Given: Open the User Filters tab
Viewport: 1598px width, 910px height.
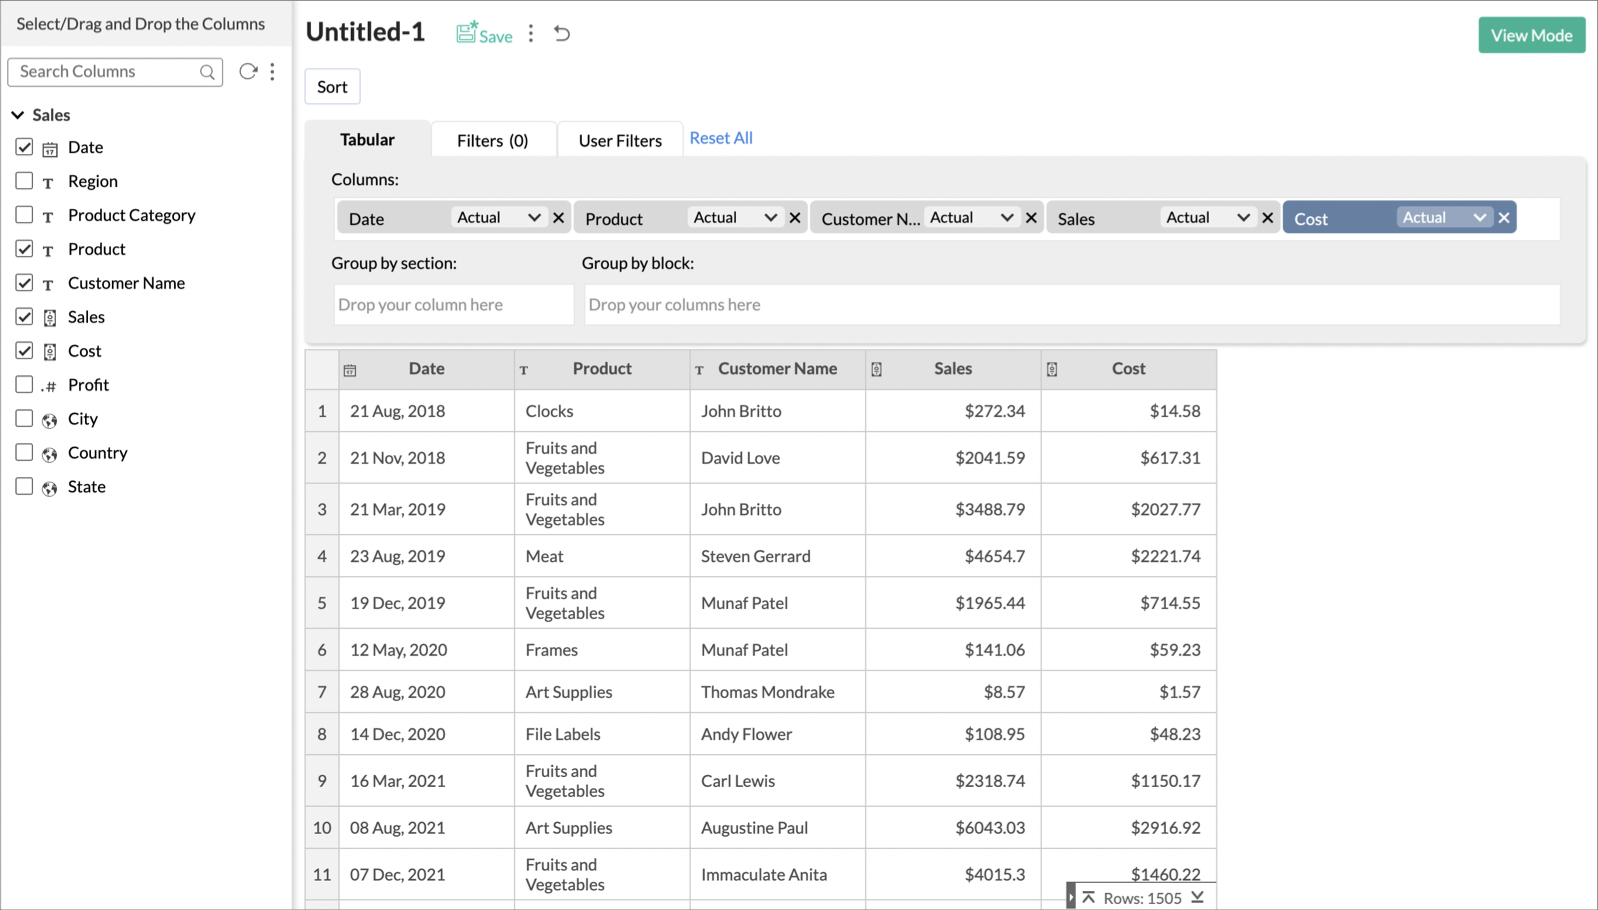Looking at the screenshot, I should click(620, 140).
